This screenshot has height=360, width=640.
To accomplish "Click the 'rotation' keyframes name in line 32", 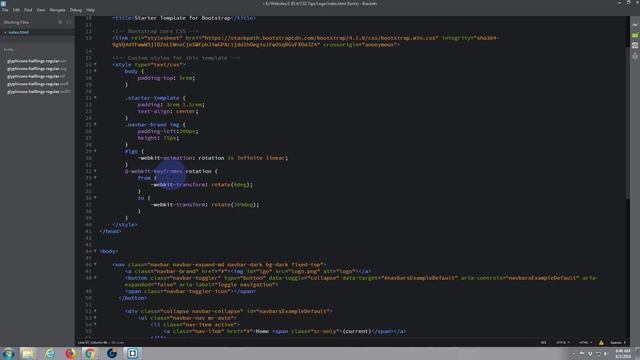I will 198,171.
